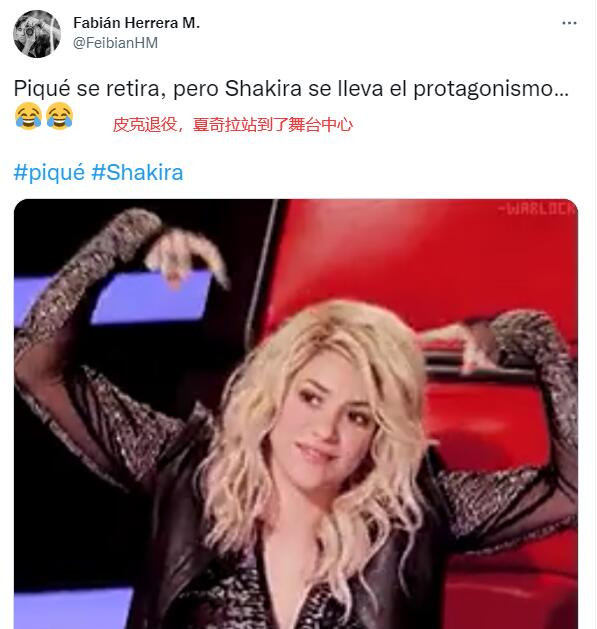Viewport: 597px width, 629px height.
Task: Click "Piqué" at the start of the tweet
Action: pos(42,88)
